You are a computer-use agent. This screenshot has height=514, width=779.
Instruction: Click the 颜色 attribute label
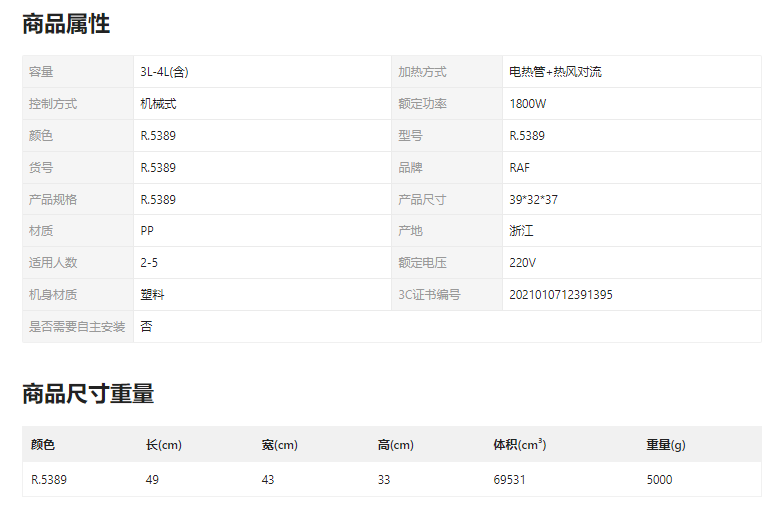pyautogui.click(x=41, y=136)
